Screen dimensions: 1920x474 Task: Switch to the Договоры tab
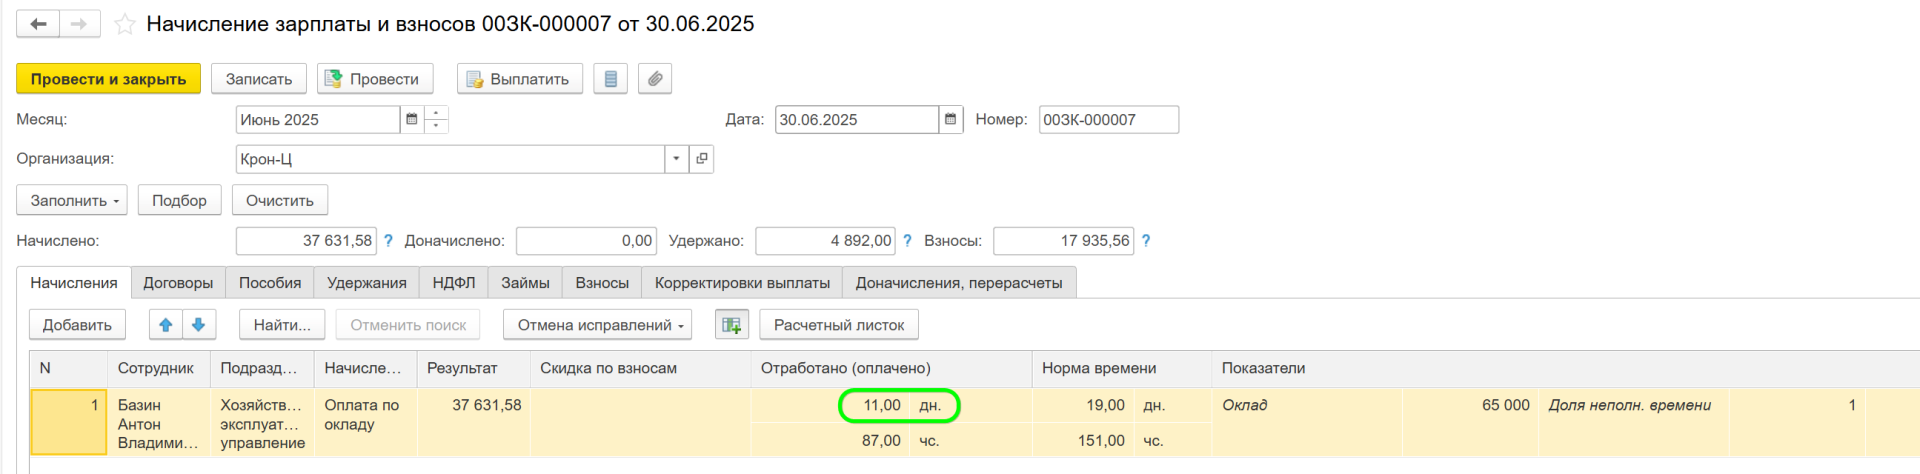(x=178, y=283)
